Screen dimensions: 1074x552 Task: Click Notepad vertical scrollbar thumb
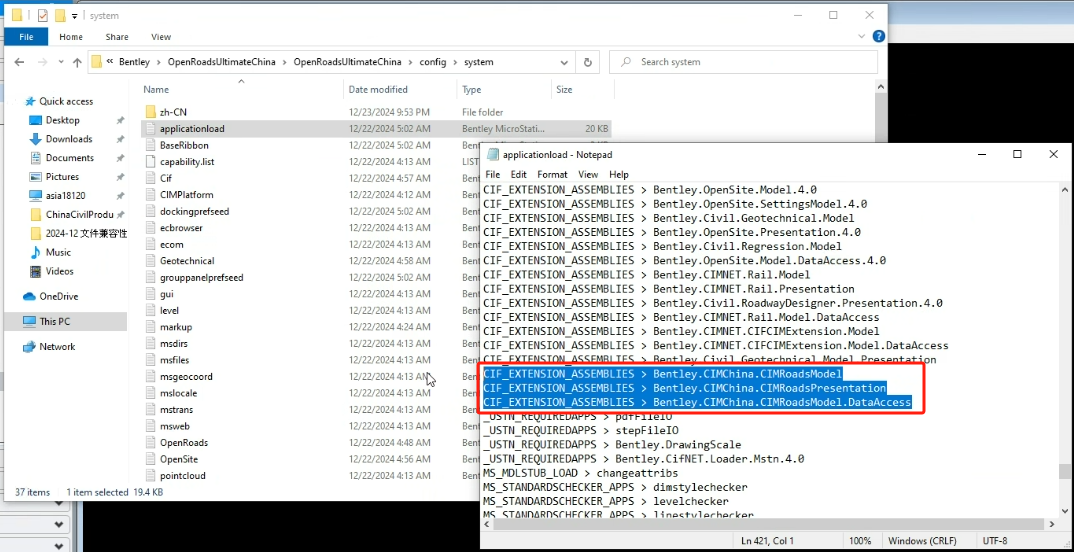(x=1064, y=471)
